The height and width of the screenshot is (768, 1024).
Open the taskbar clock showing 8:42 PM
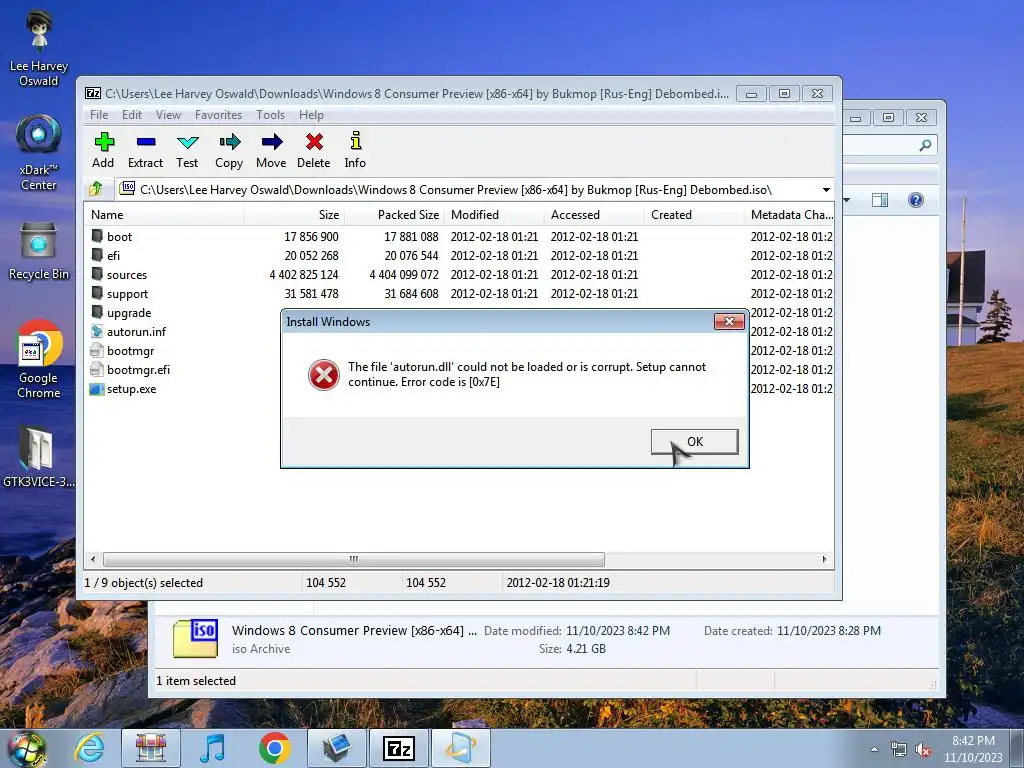tap(973, 749)
